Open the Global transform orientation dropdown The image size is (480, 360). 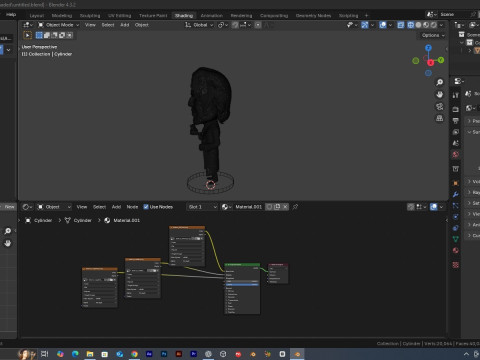coord(199,25)
